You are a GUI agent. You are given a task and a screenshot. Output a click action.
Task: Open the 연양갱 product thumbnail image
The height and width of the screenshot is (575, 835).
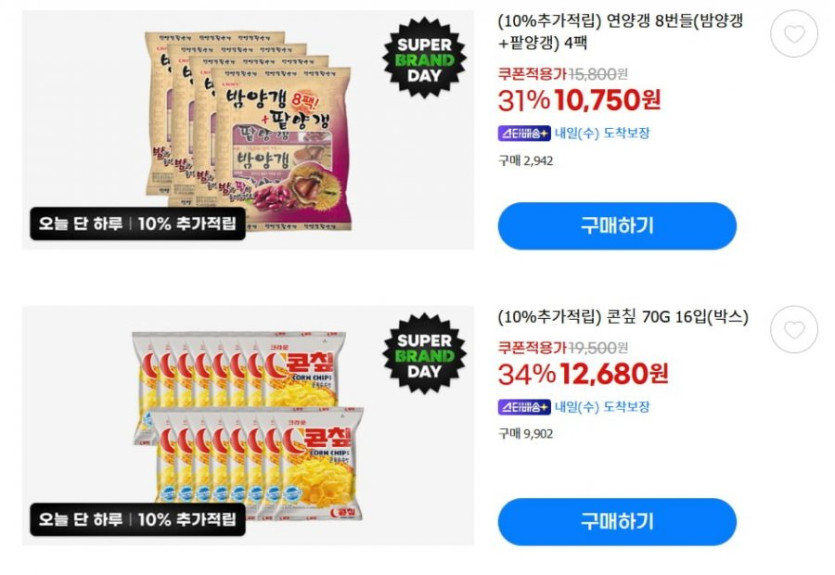point(248,129)
